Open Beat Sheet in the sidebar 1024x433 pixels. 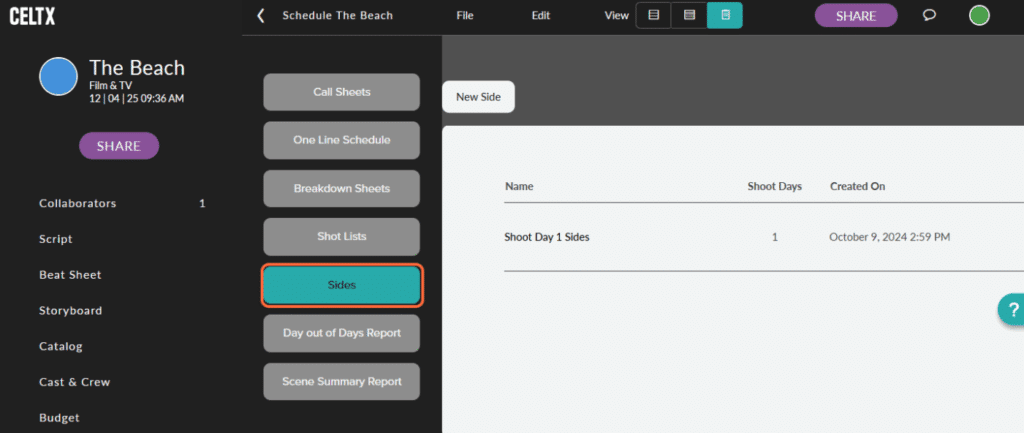(x=70, y=275)
